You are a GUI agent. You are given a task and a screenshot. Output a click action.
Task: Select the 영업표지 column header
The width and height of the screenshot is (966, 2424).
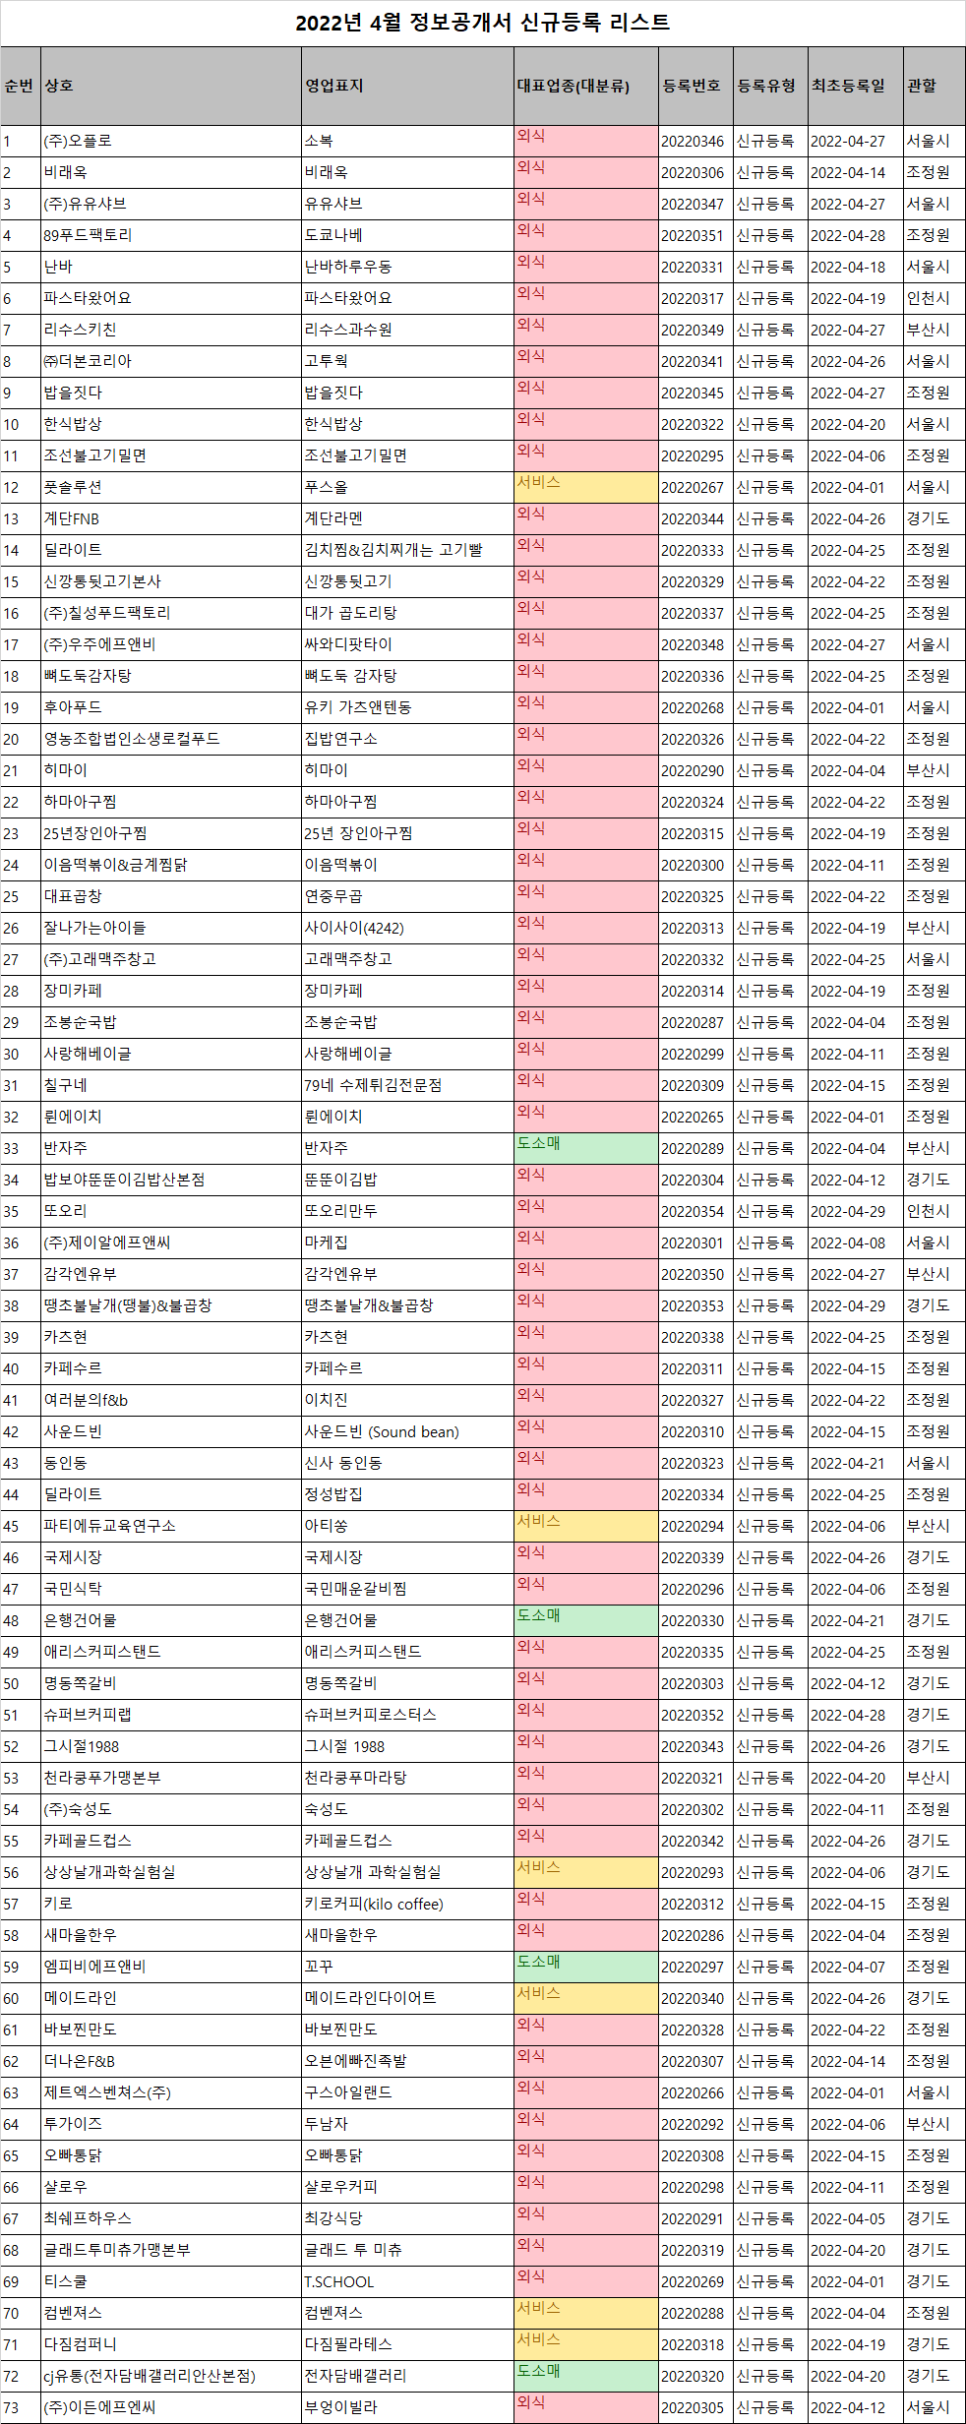407,86
